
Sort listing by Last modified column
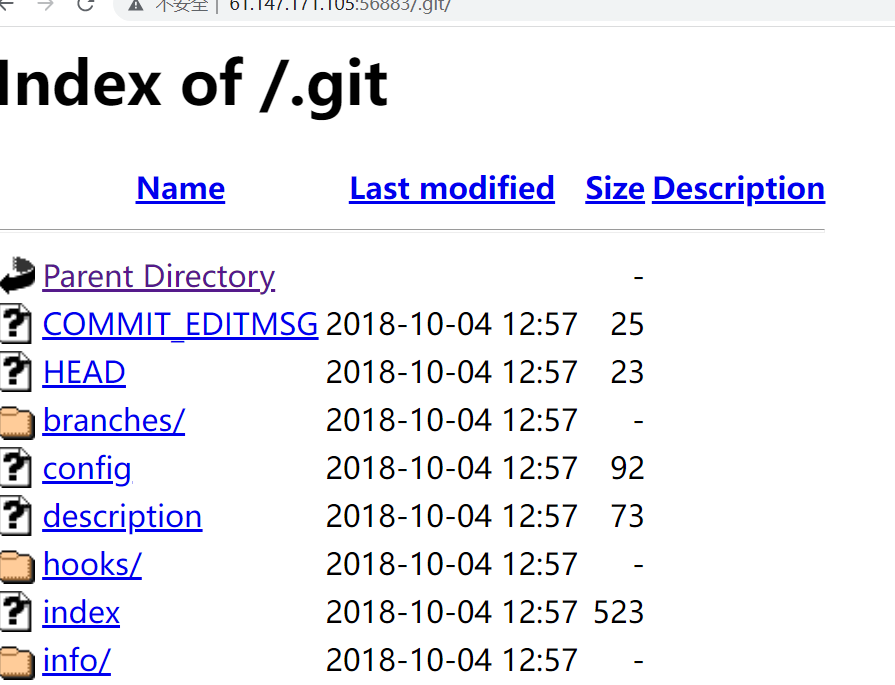[451, 188]
